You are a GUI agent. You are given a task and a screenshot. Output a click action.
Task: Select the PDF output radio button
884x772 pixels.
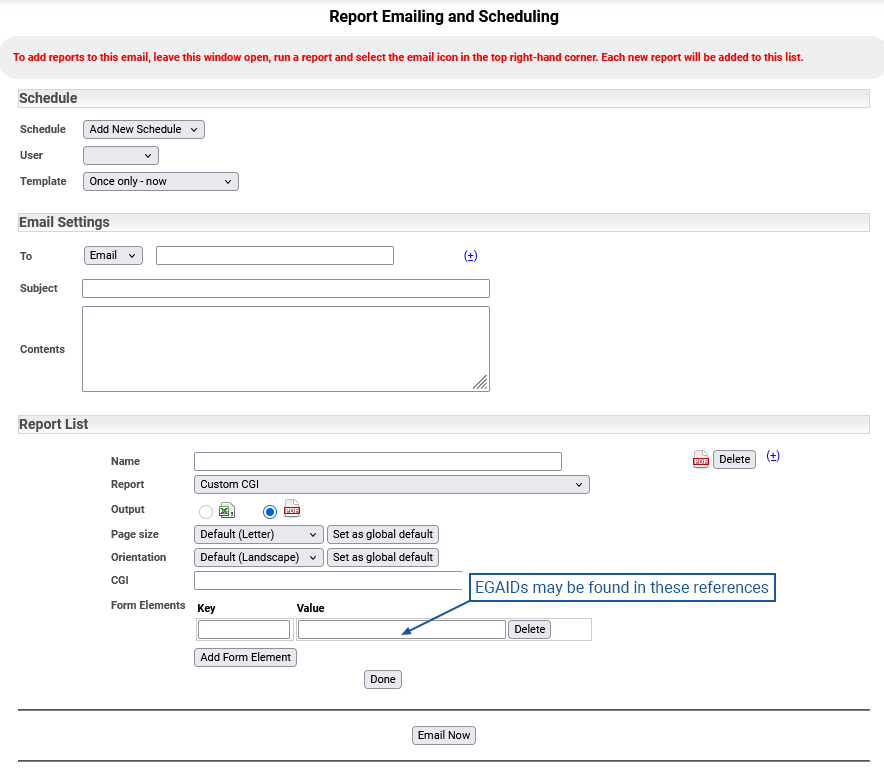pyautogui.click(x=270, y=512)
